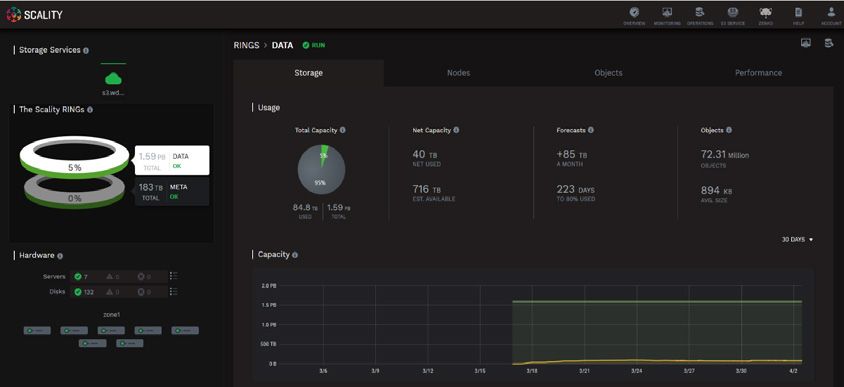
Task: Go to RINGS breadcrumb link
Action: tap(246, 45)
